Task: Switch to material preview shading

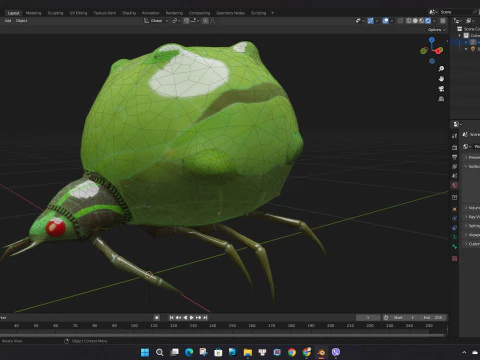Action: [x=422, y=21]
